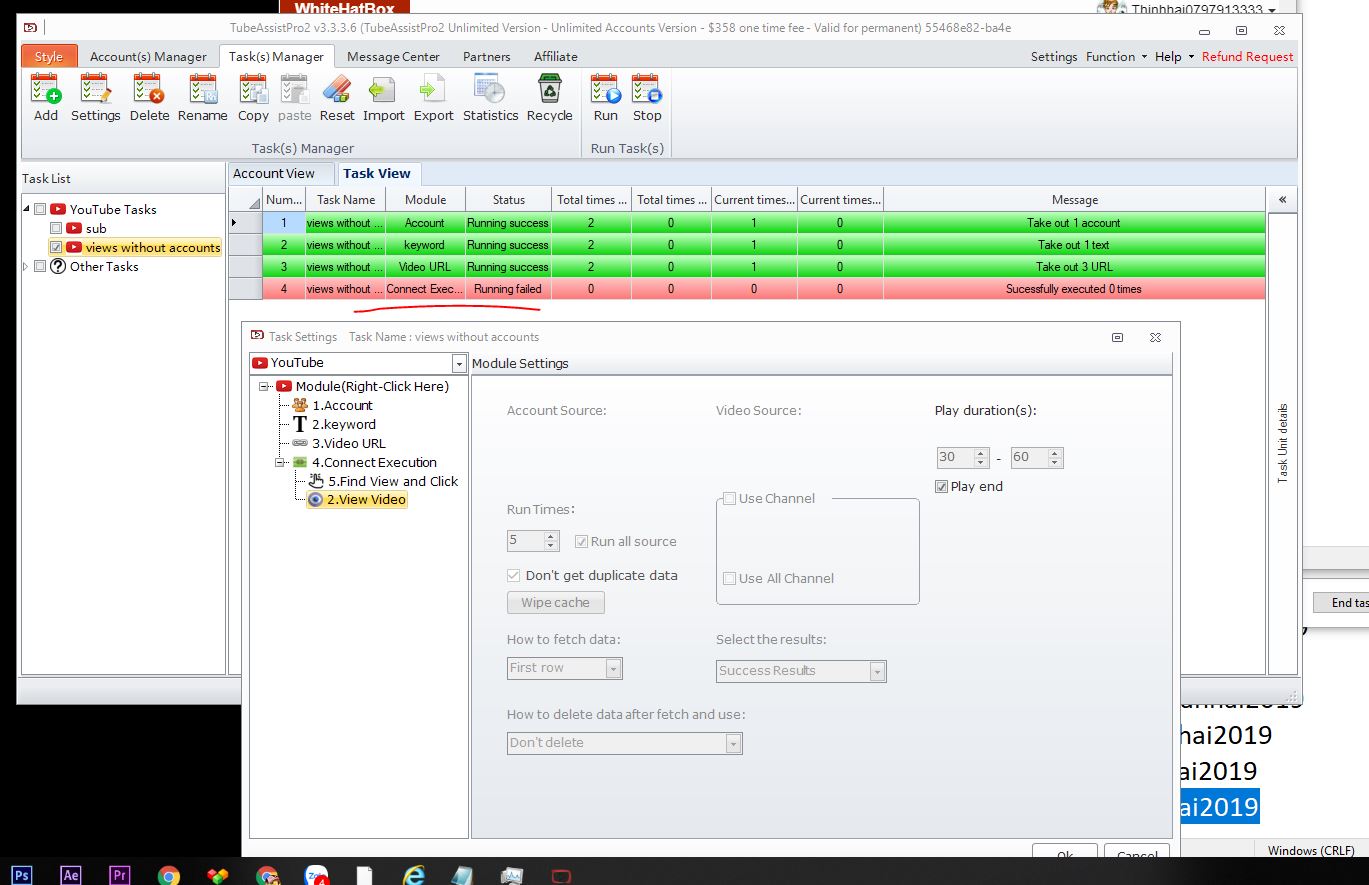The height and width of the screenshot is (885, 1369).
Task: Select the '1.Account' module tree item
Action: [x=342, y=406]
